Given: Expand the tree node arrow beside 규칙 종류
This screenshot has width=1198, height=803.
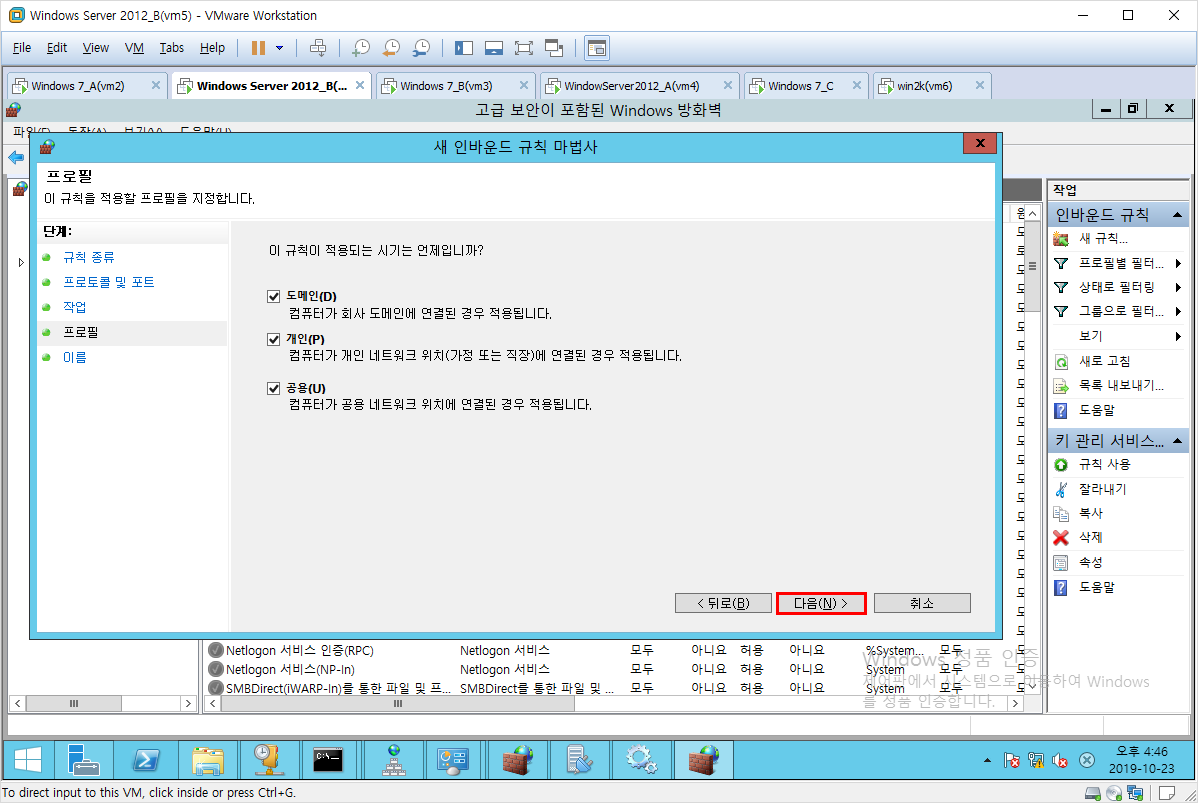Looking at the screenshot, I should coord(21,262).
